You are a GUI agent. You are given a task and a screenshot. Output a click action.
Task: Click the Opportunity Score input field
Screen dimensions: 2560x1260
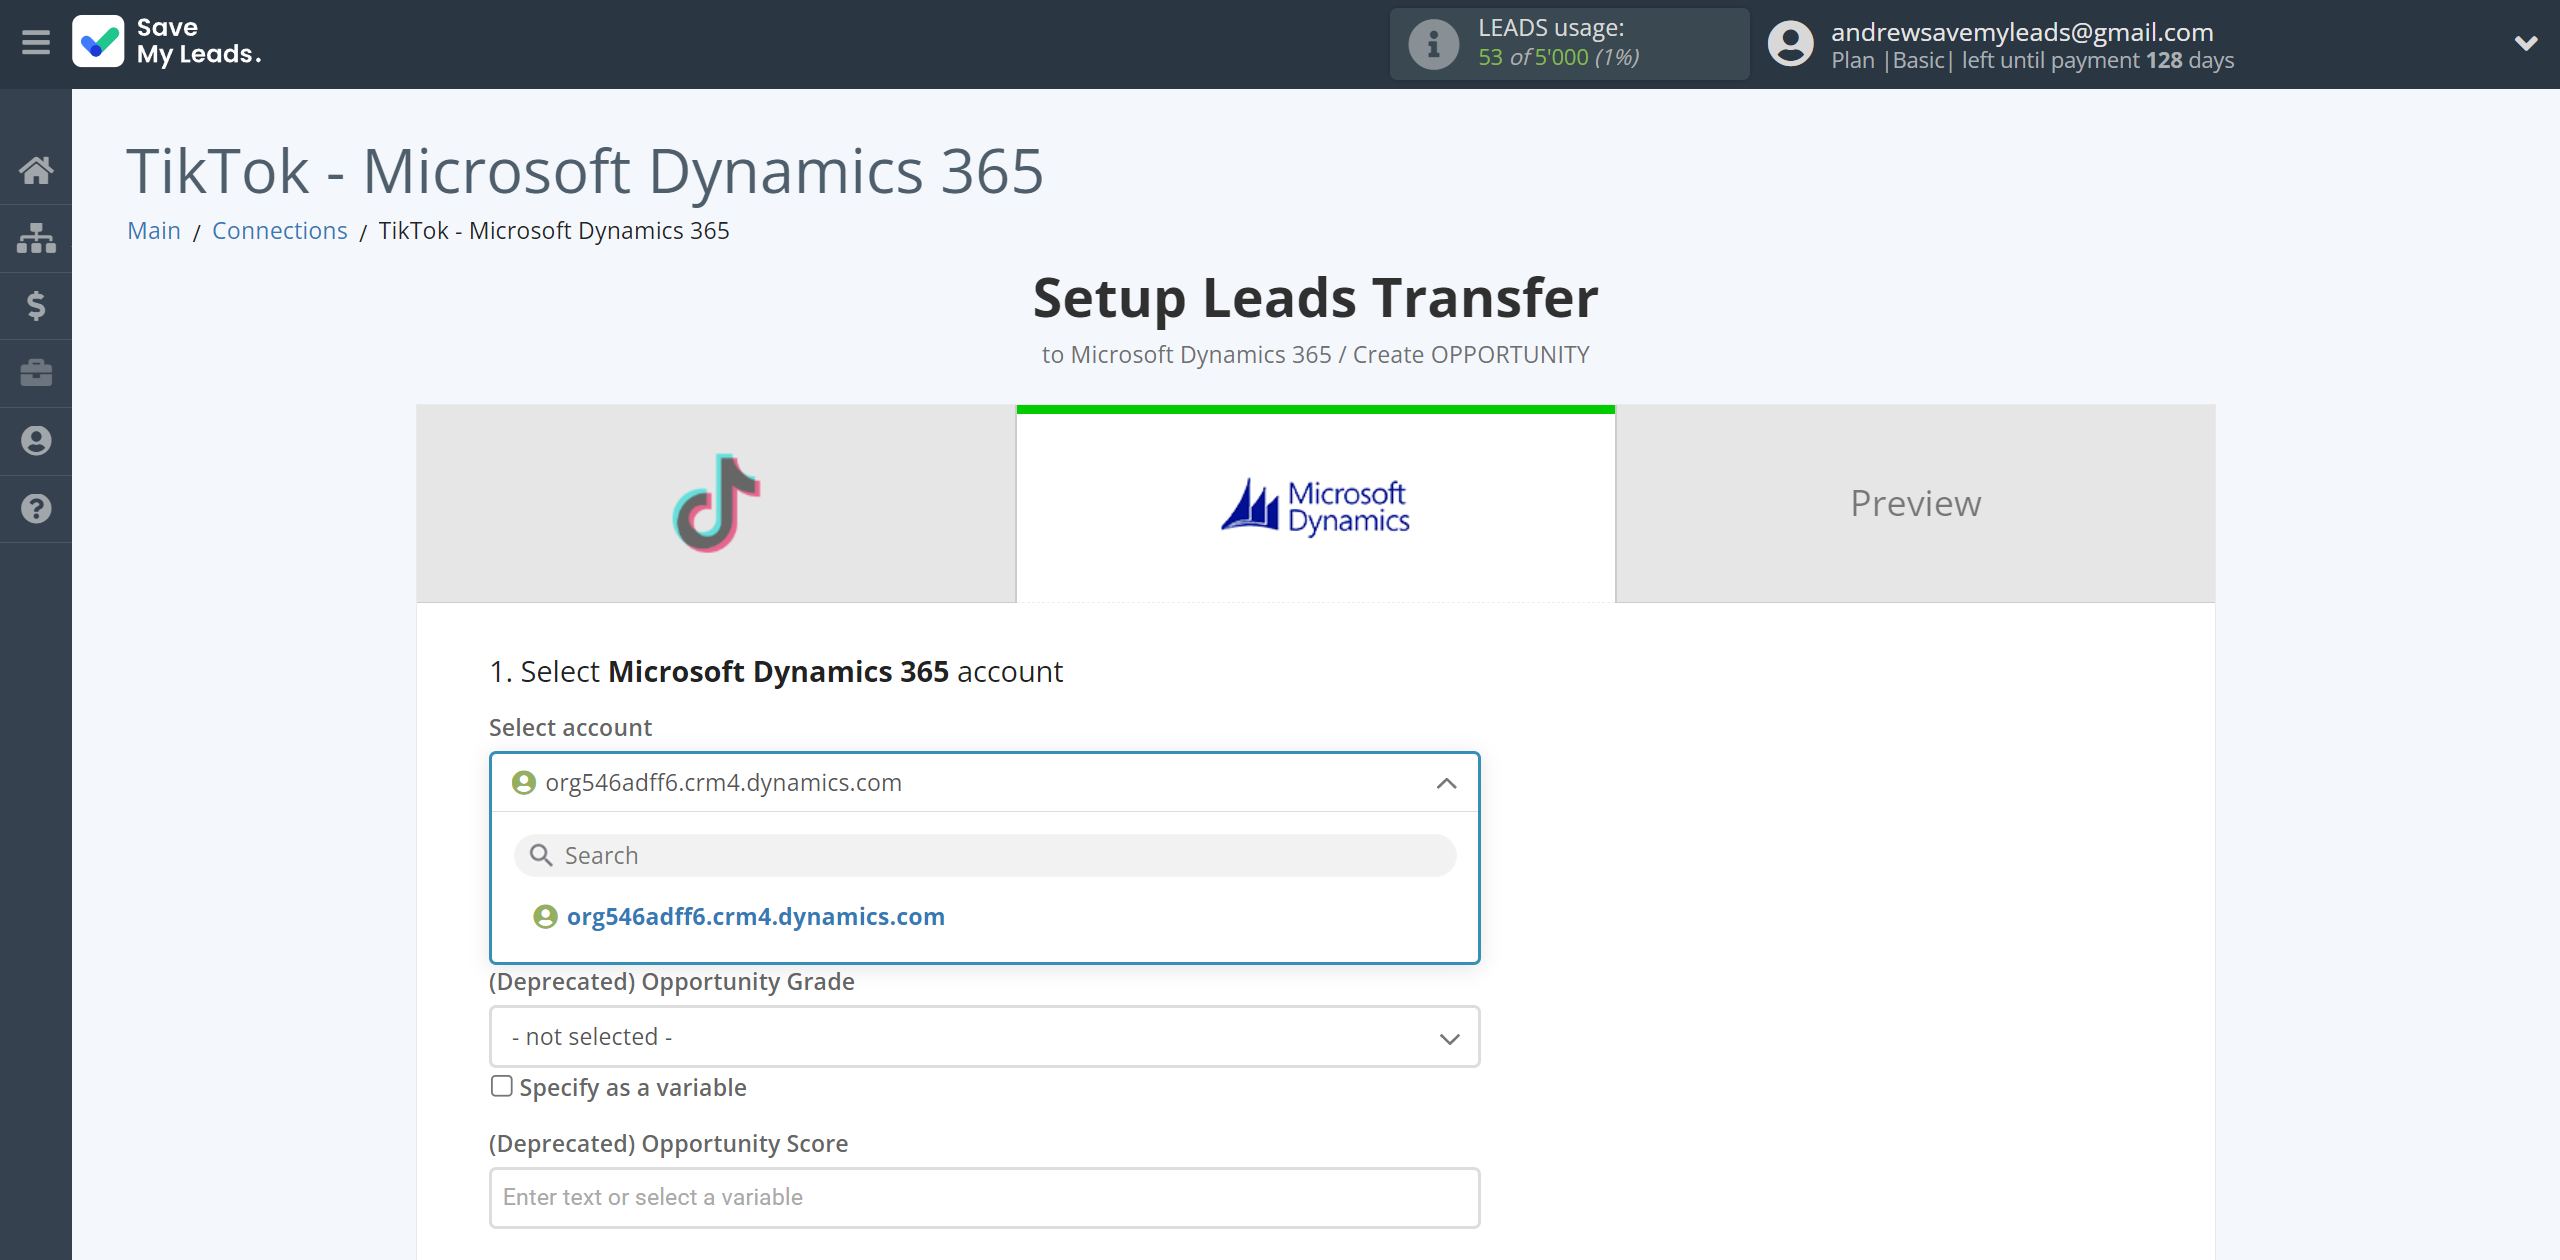[984, 1198]
